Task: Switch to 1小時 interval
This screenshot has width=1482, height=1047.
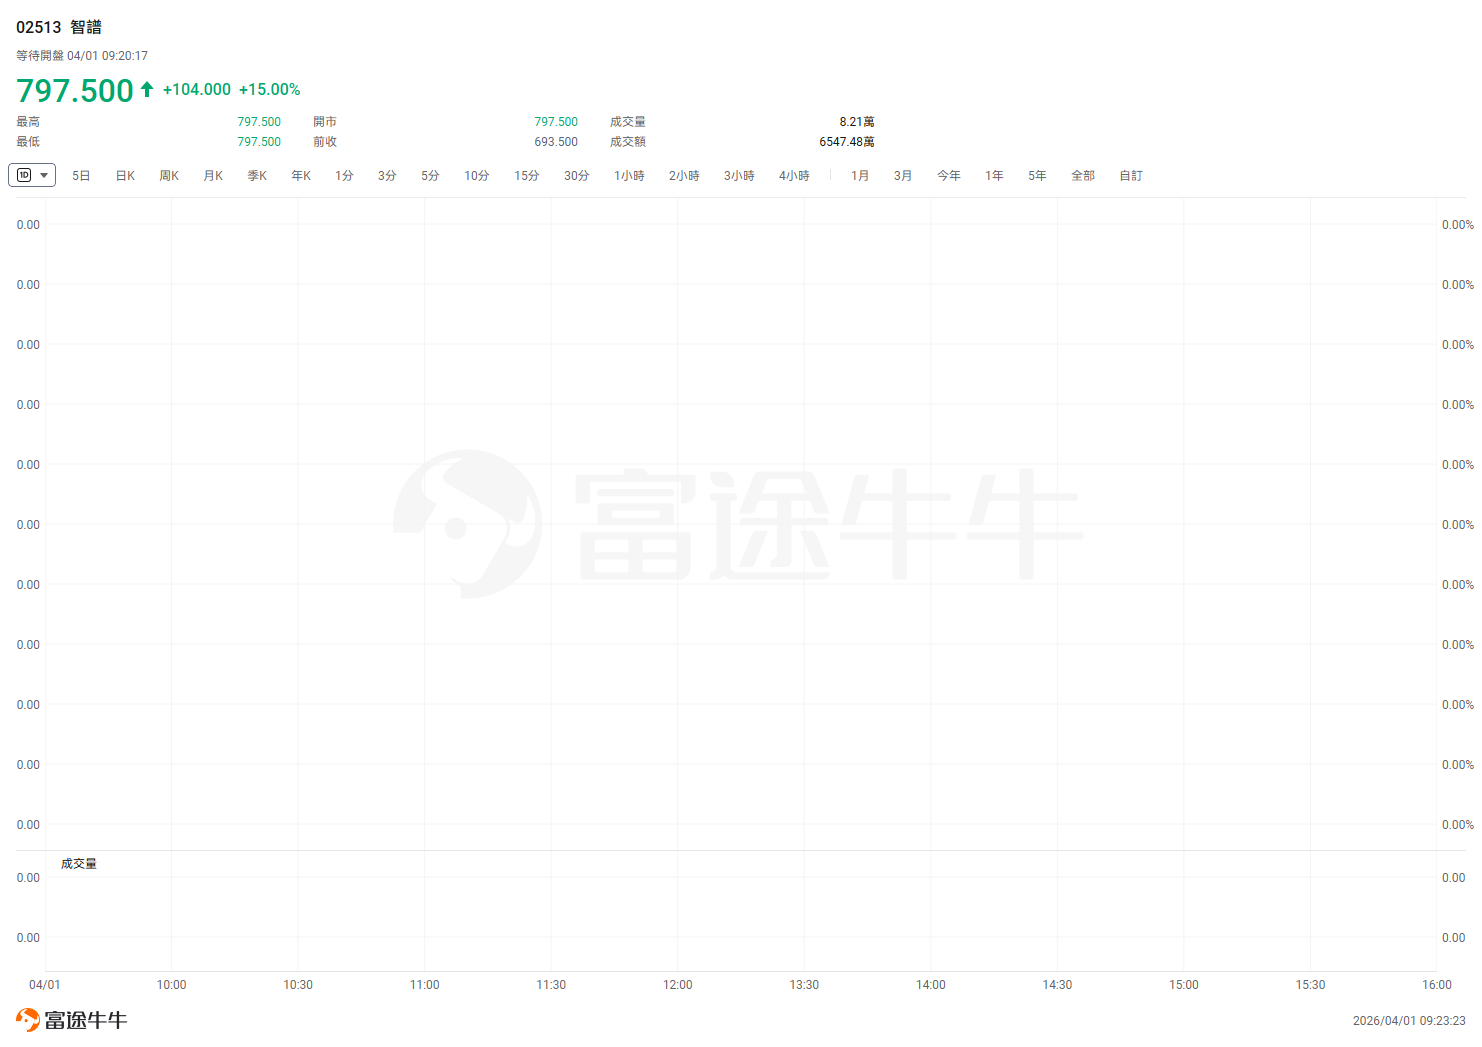Action: [629, 176]
